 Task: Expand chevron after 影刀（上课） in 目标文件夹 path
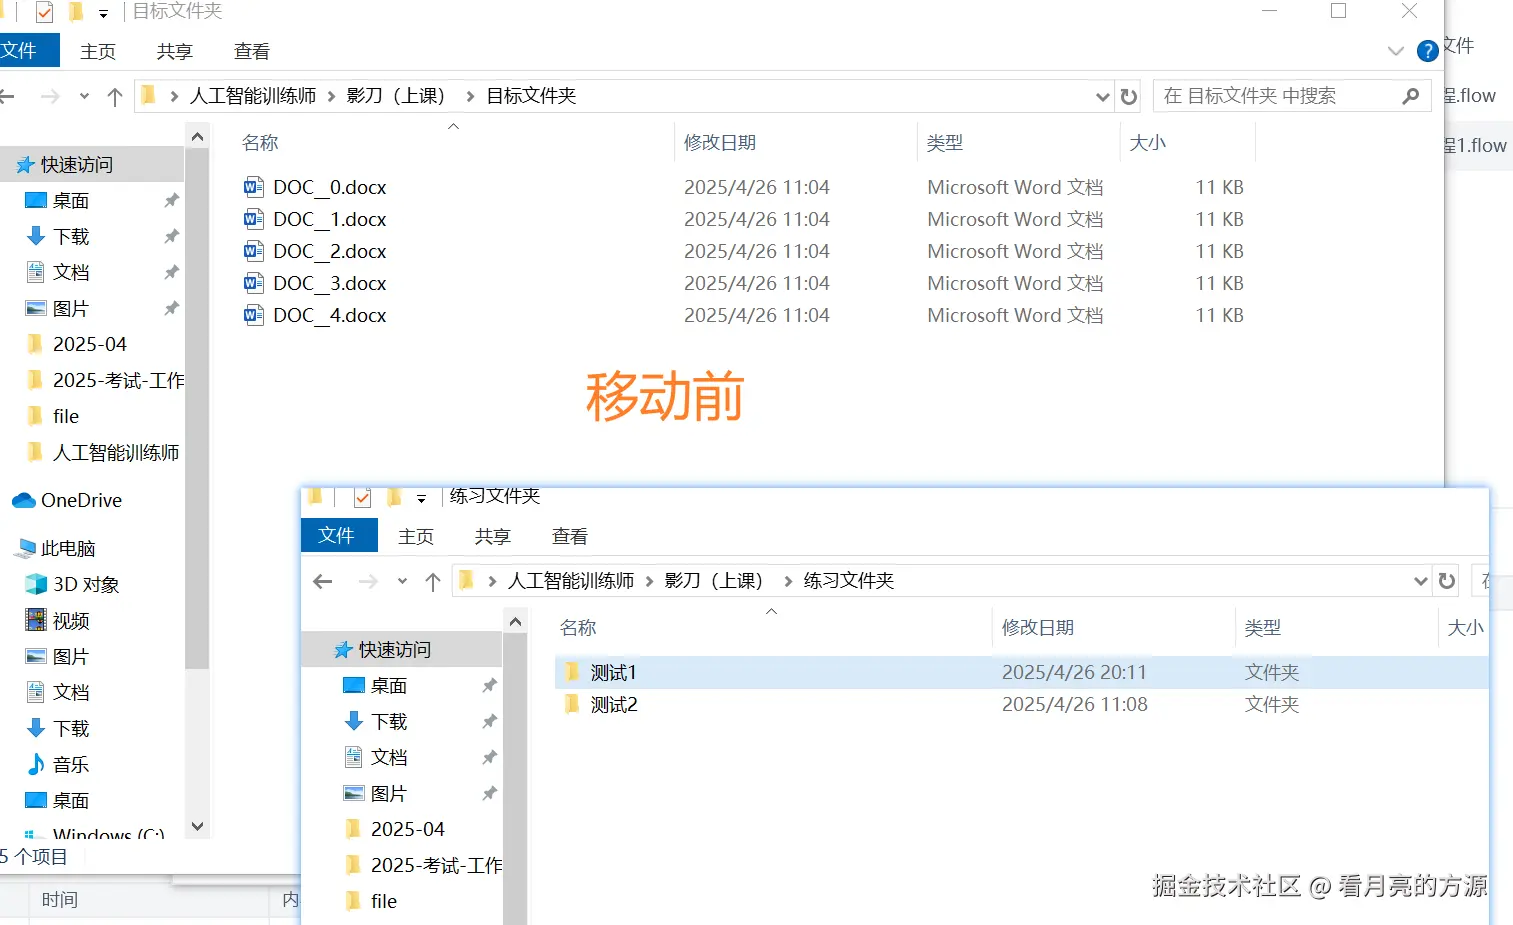click(470, 96)
